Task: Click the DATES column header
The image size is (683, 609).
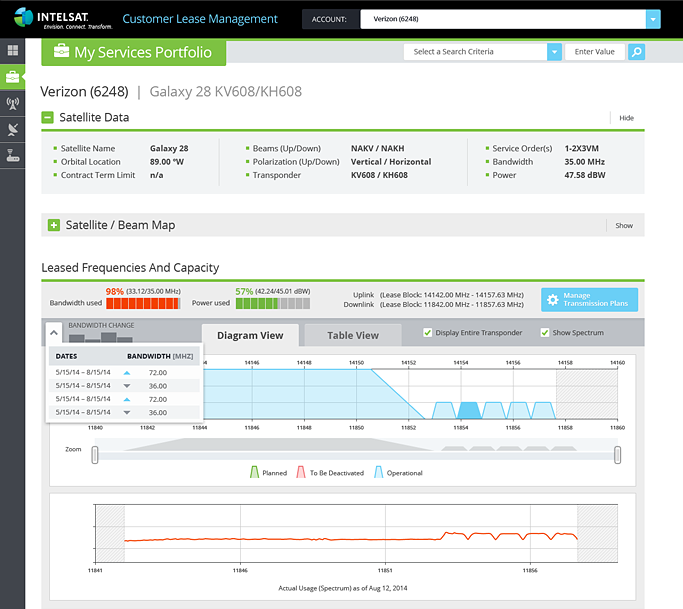Action: click(66, 356)
